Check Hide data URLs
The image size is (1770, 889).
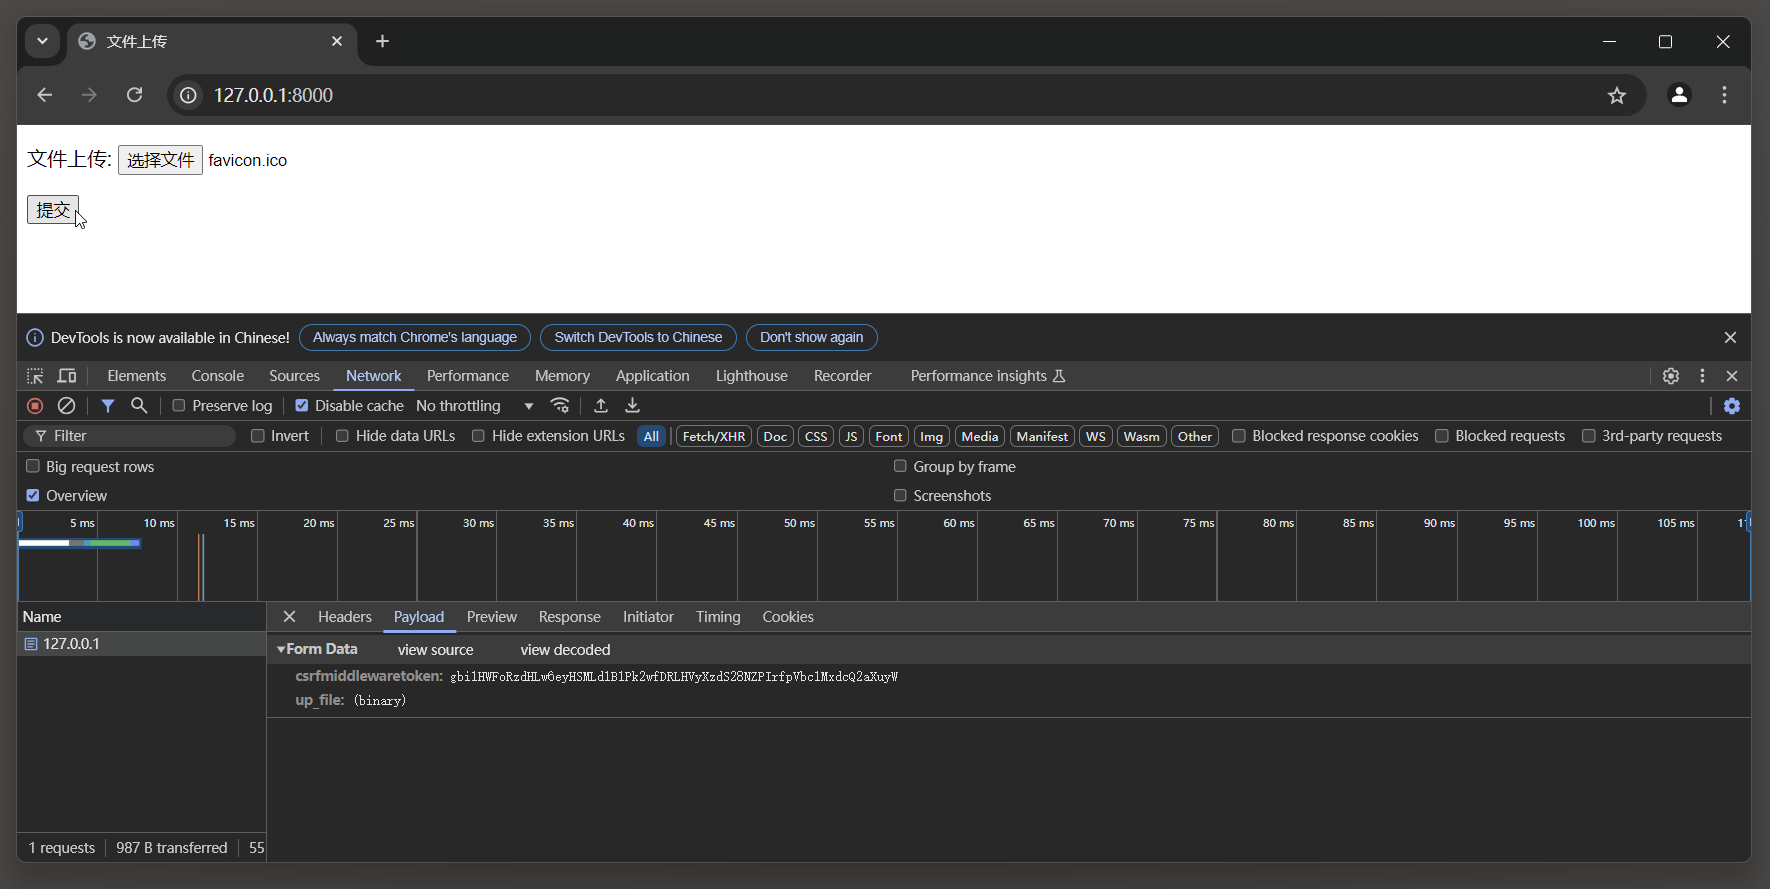(x=342, y=436)
